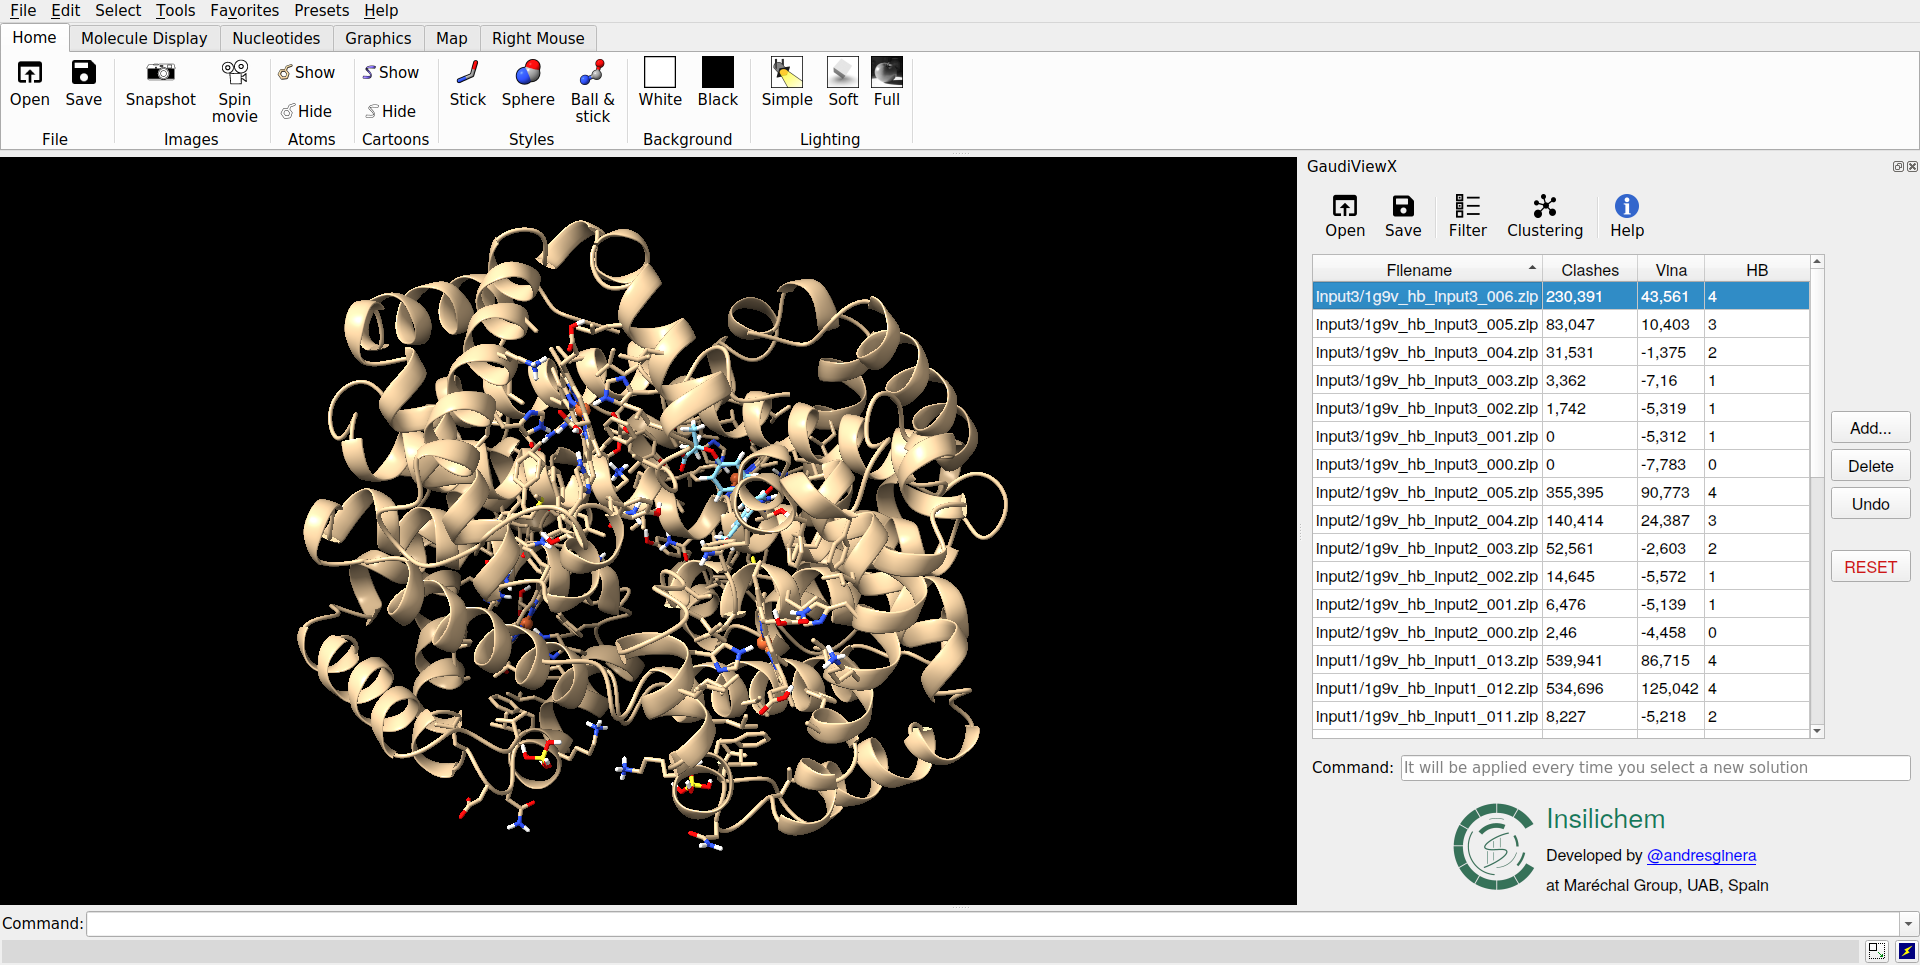Screen dimensions: 1920x965
Task: Hide cartoons button
Action: coord(391,111)
